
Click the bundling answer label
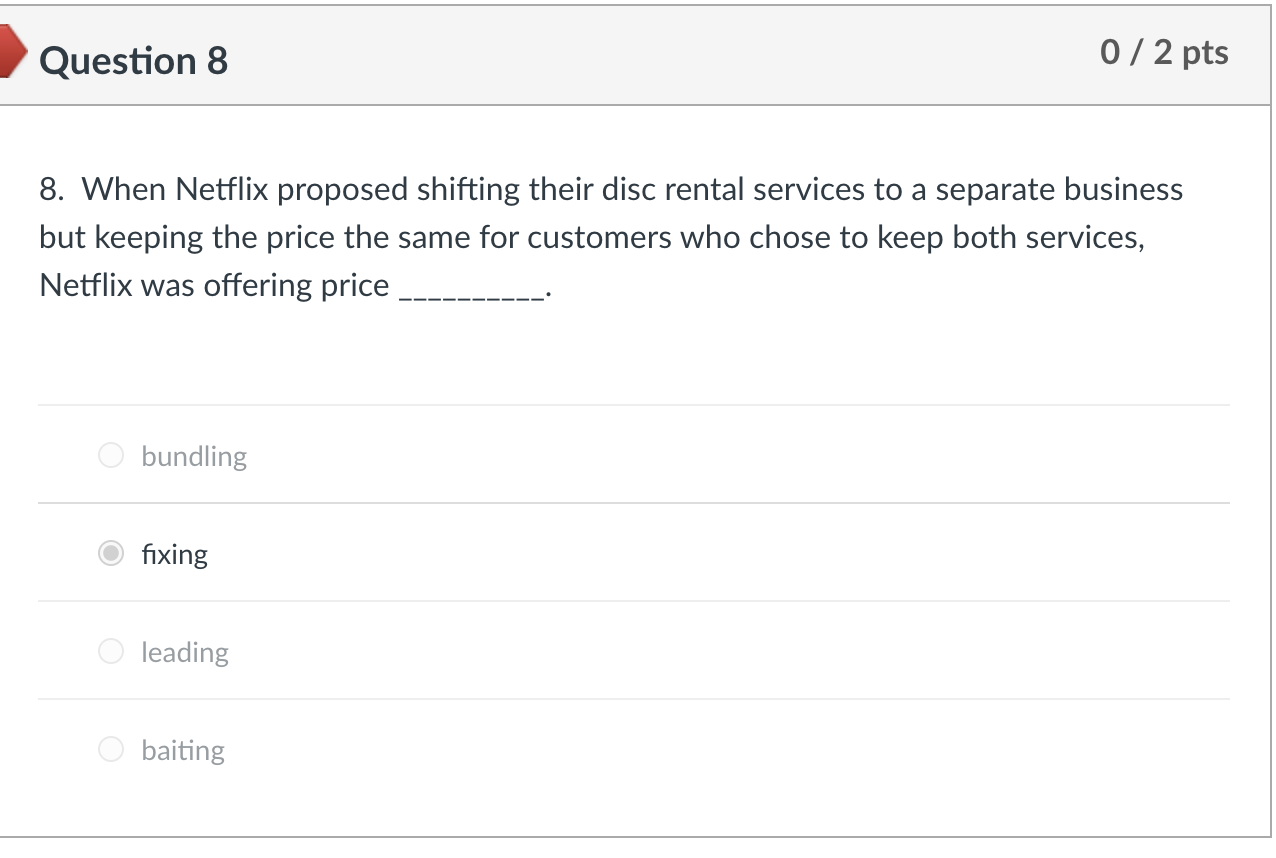click(193, 456)
